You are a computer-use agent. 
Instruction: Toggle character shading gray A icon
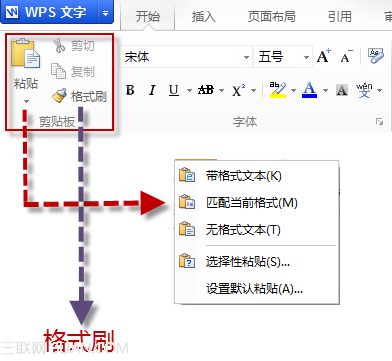coord(342,90)
